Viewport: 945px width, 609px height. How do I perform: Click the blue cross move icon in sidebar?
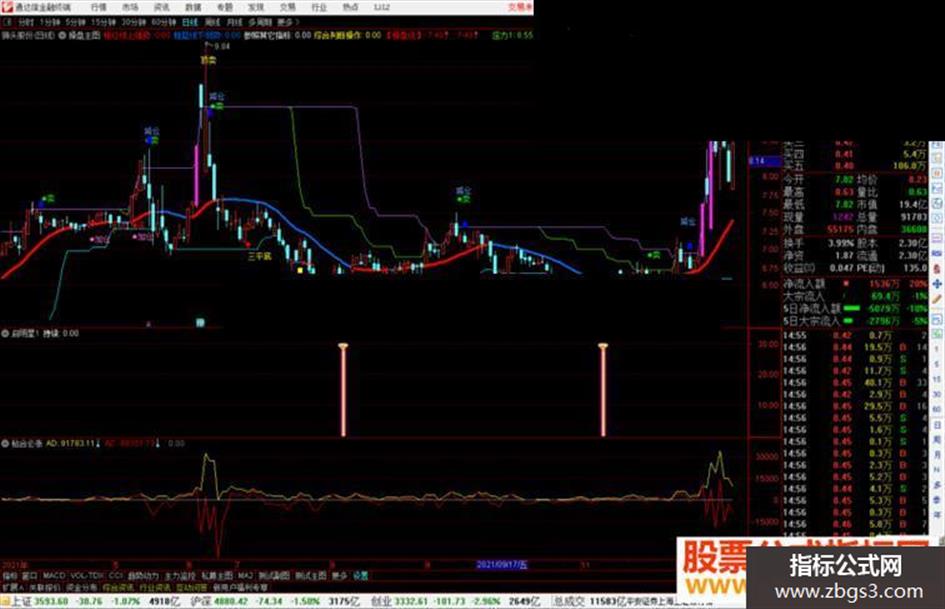[x=937, y=283]
